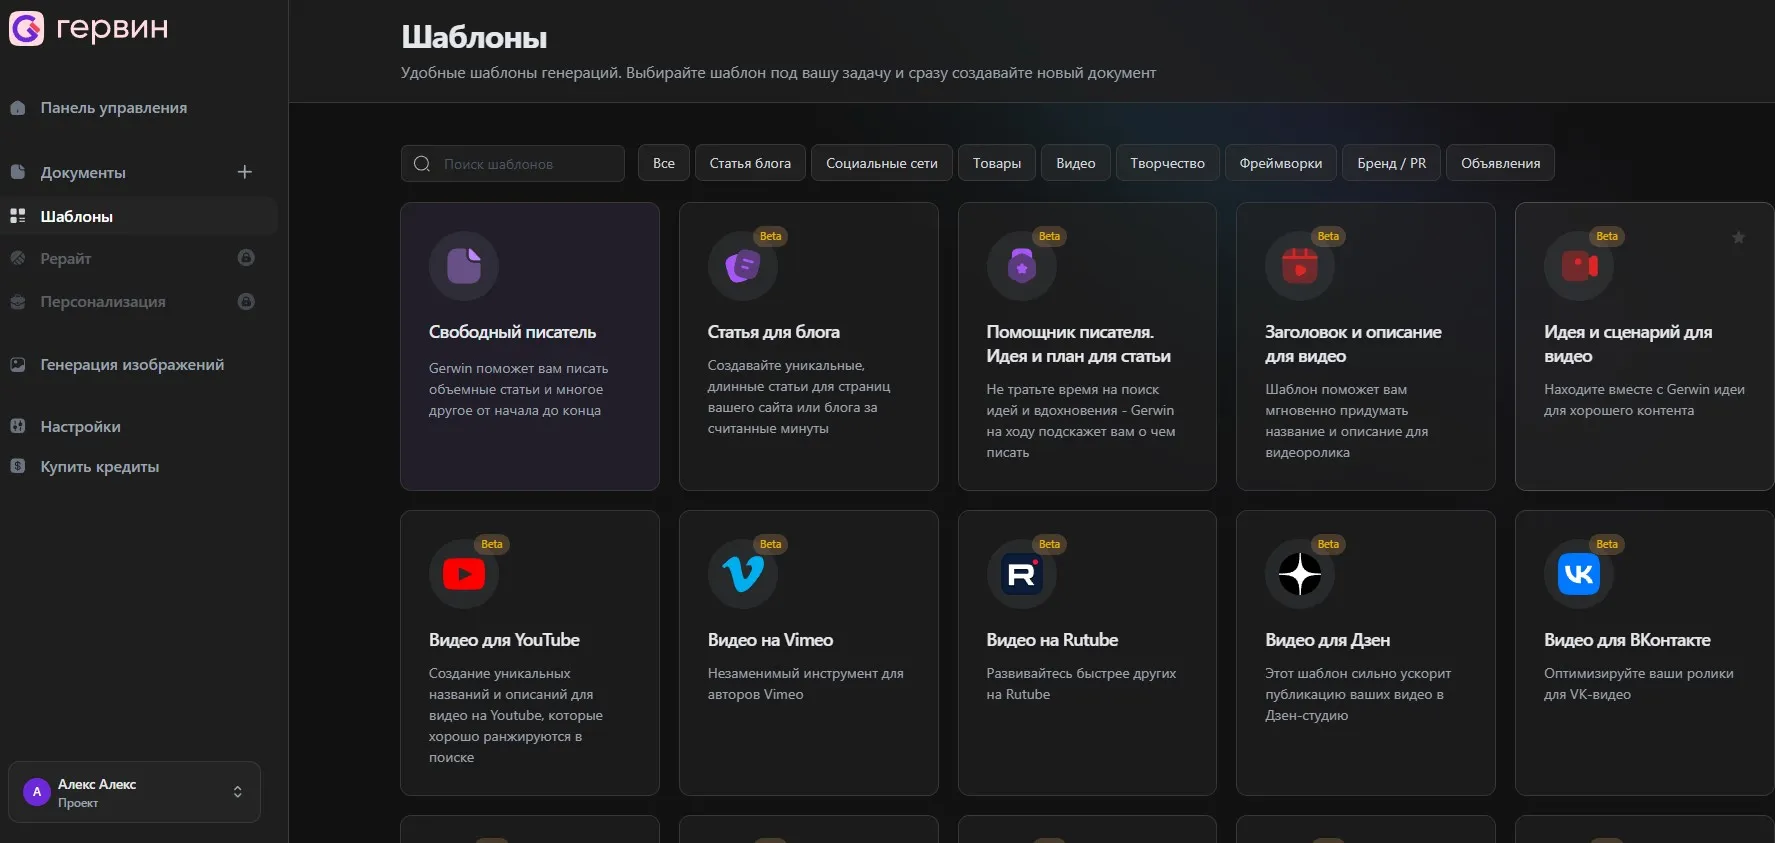Open Настройки from the sidebar
This screenshot has width=1775, height=843.
click(x=80, y=426)
